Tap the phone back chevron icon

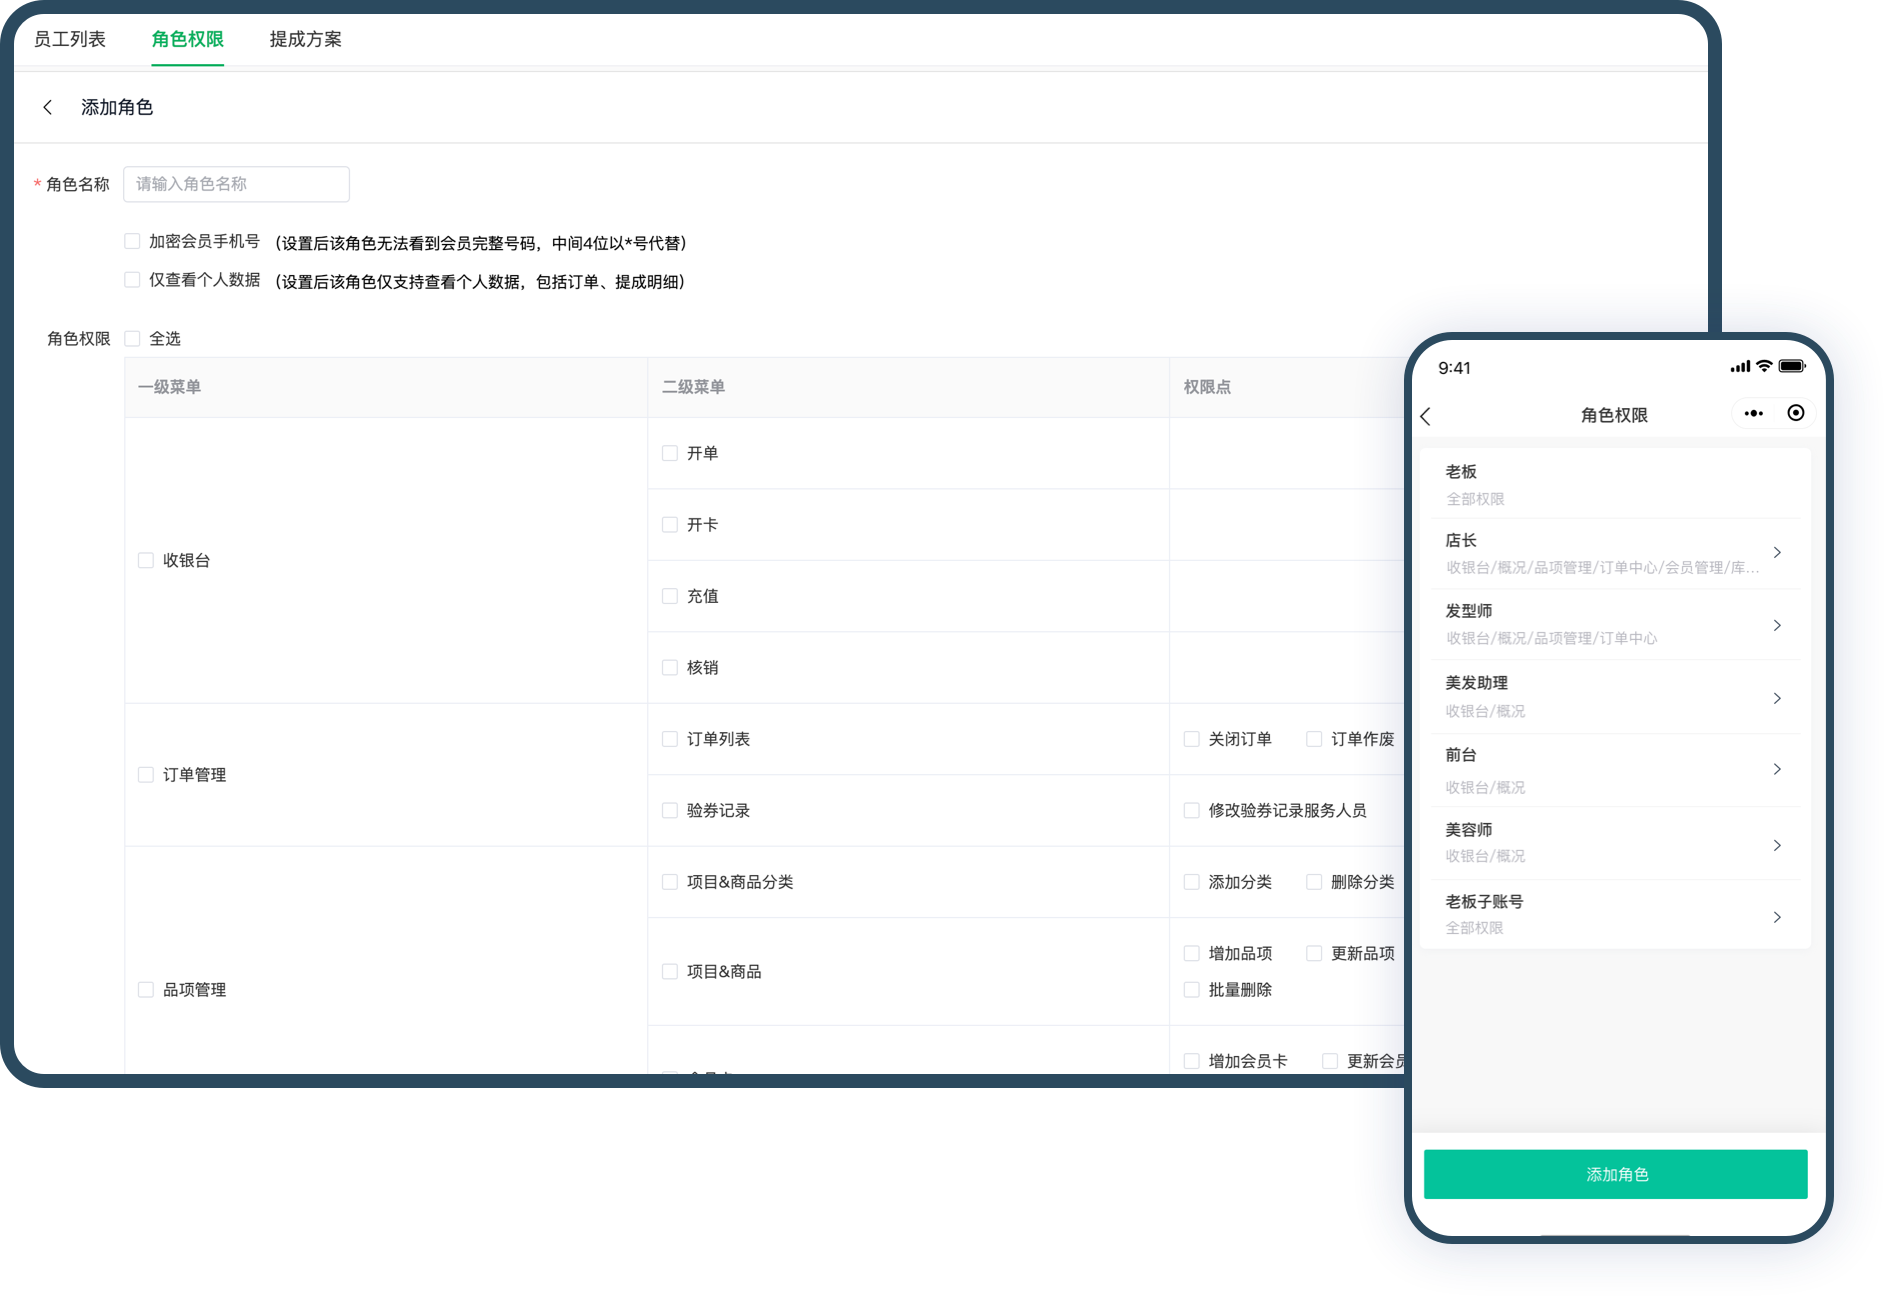tap(1425, 416)
